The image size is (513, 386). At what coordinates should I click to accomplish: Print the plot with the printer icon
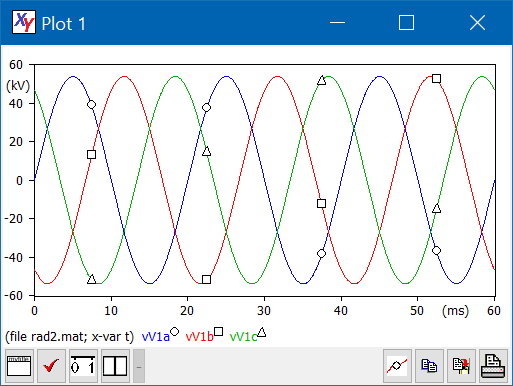pyautogui.click(x=493, y=366)
